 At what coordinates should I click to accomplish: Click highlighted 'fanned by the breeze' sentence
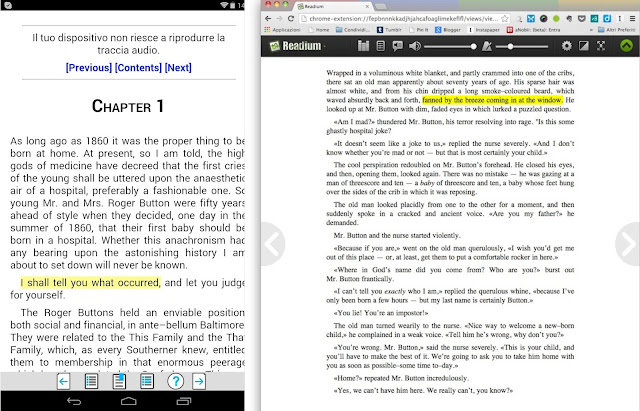click(x=492, y=100)
